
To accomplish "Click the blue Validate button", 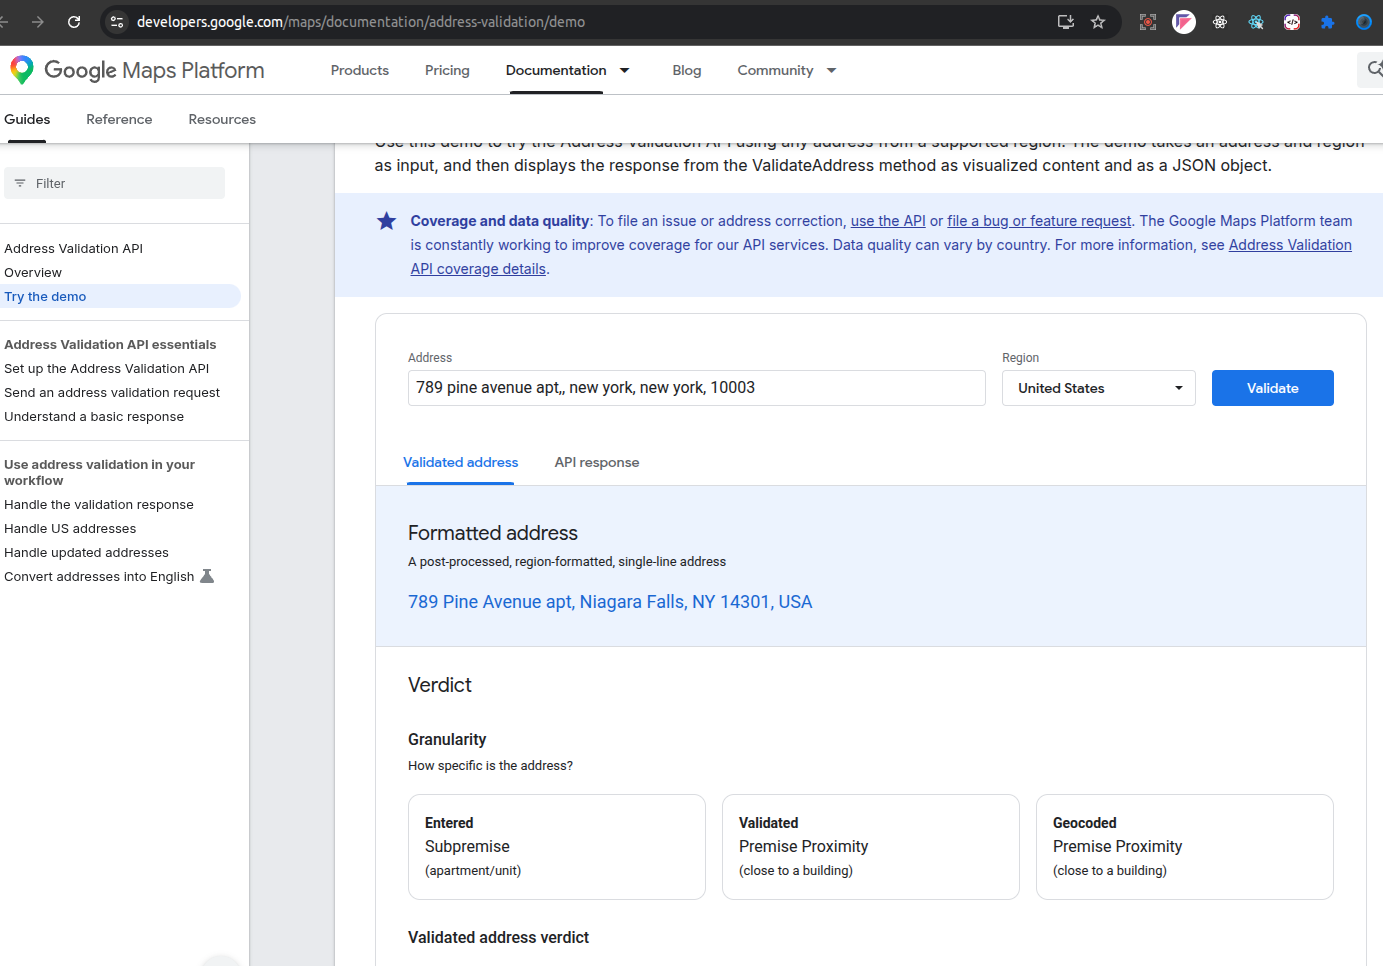I will coord(1273,388).
